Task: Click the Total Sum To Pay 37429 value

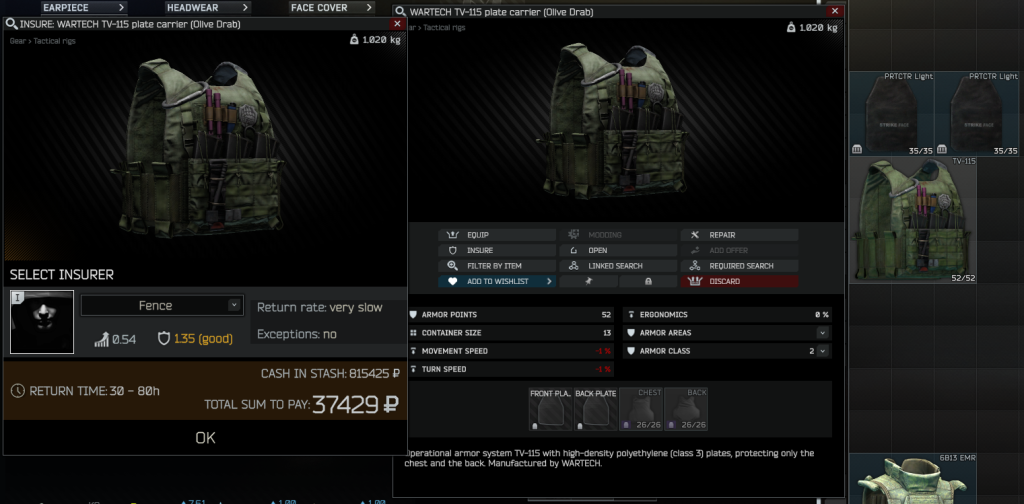Action: 355,405
